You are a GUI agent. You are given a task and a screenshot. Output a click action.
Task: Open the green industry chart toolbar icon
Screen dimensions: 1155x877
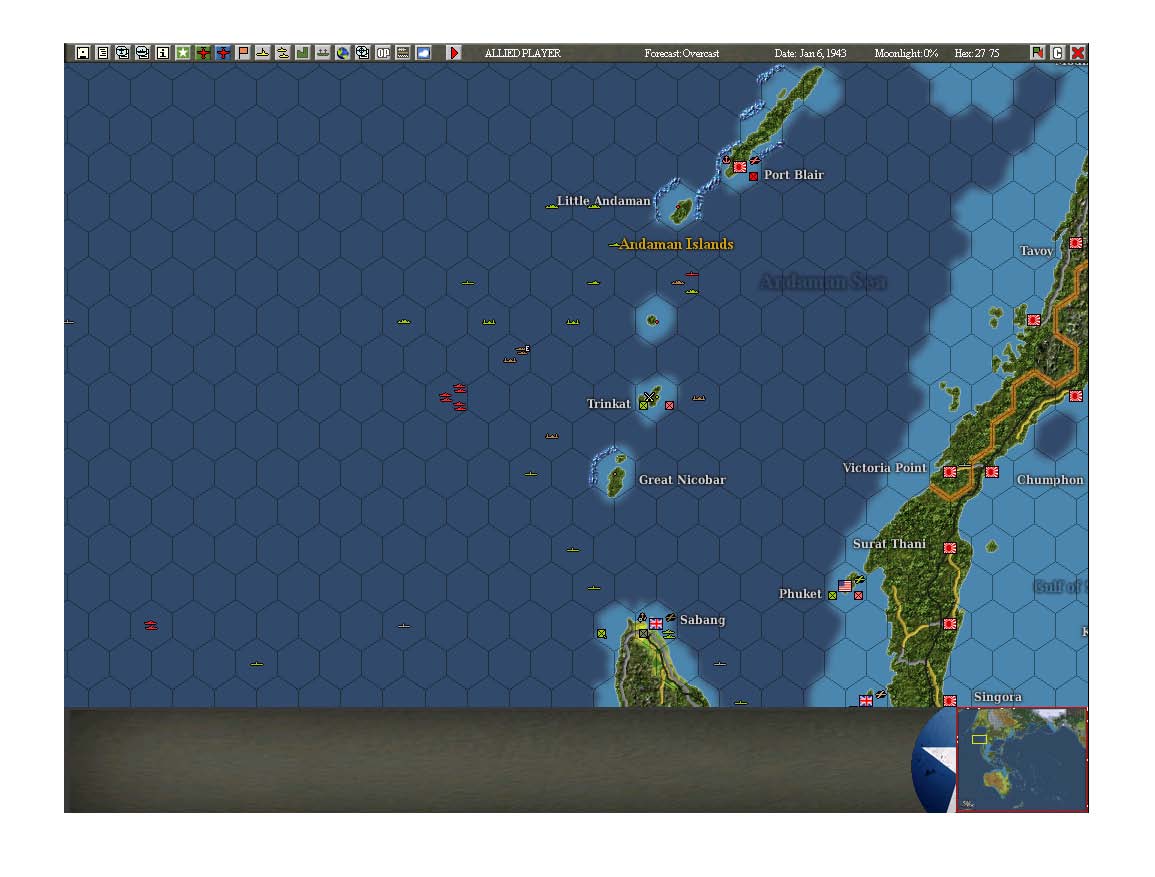click(302, 53)
